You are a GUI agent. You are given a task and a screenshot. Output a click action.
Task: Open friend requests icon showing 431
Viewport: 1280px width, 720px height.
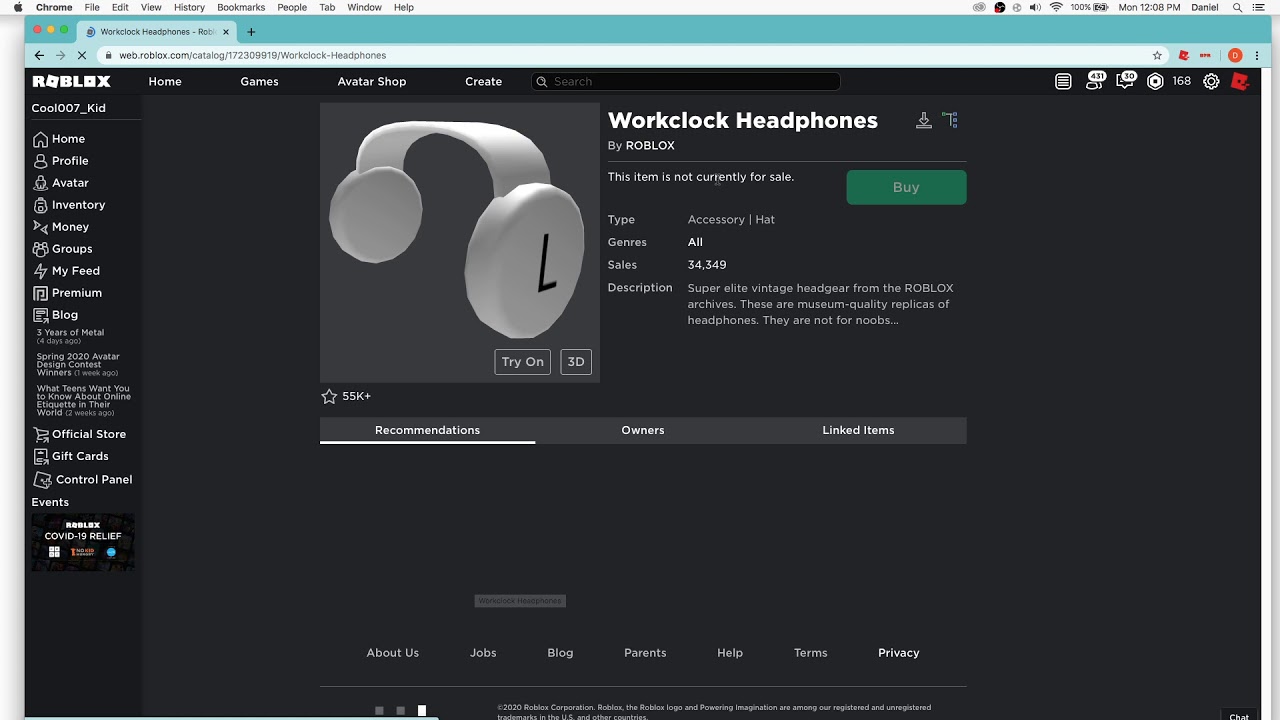1094,81
